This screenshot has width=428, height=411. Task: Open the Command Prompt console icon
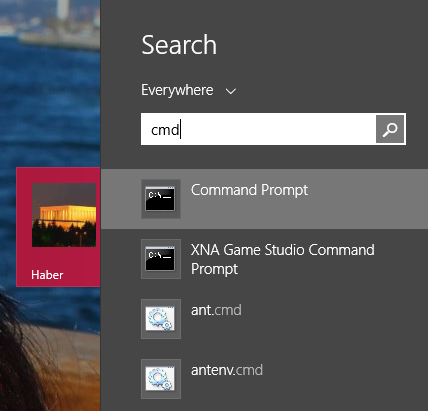click(x=161, y=199)
